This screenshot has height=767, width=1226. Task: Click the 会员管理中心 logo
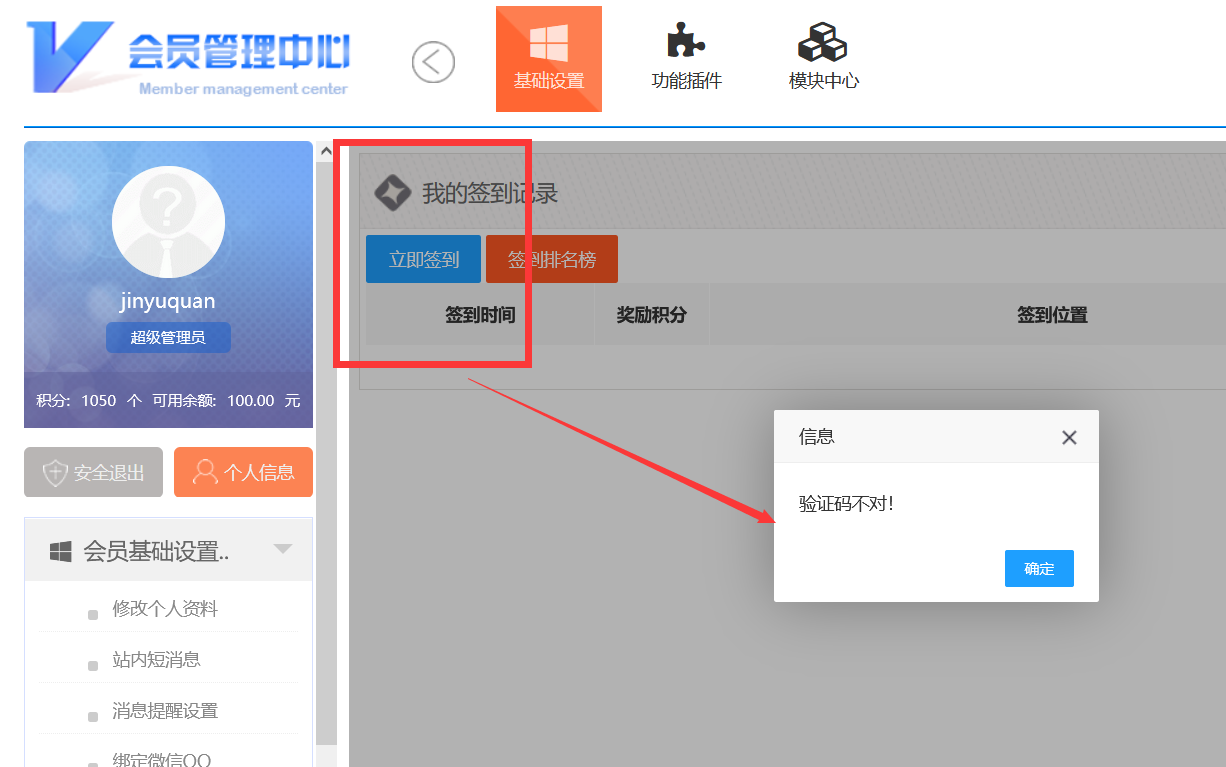tap(190, 58)
